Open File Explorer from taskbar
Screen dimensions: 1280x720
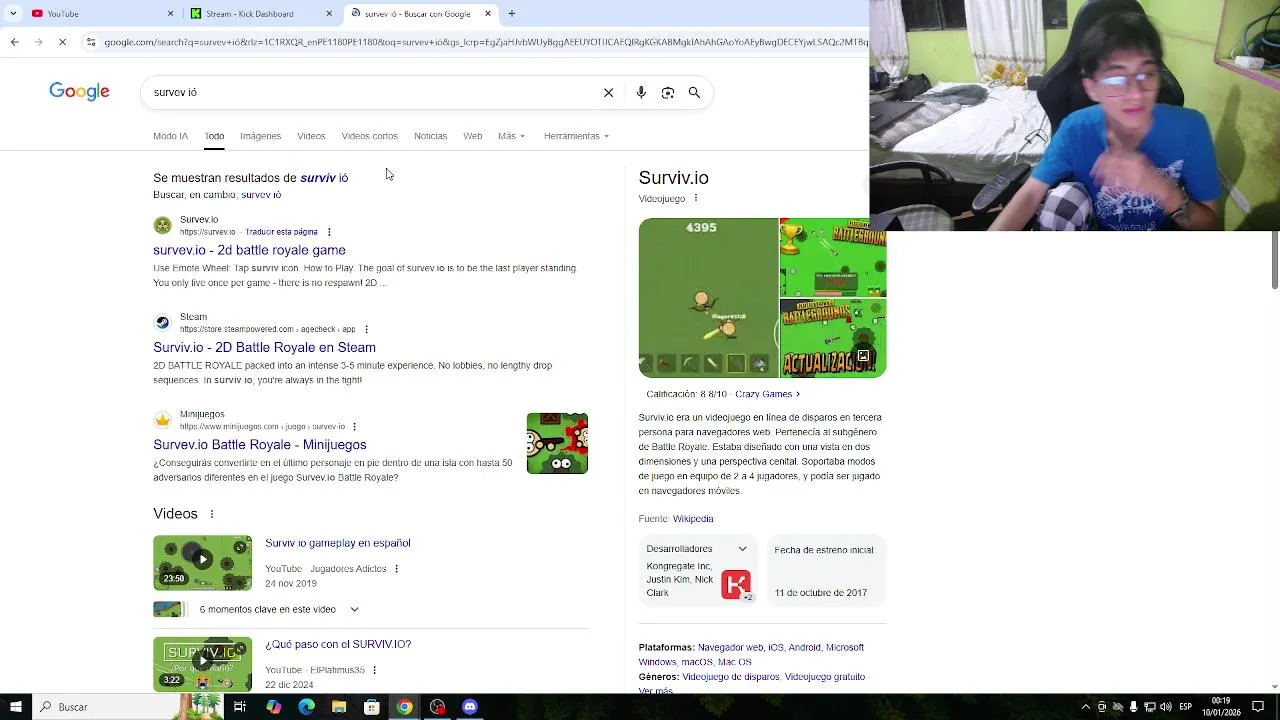339,707
